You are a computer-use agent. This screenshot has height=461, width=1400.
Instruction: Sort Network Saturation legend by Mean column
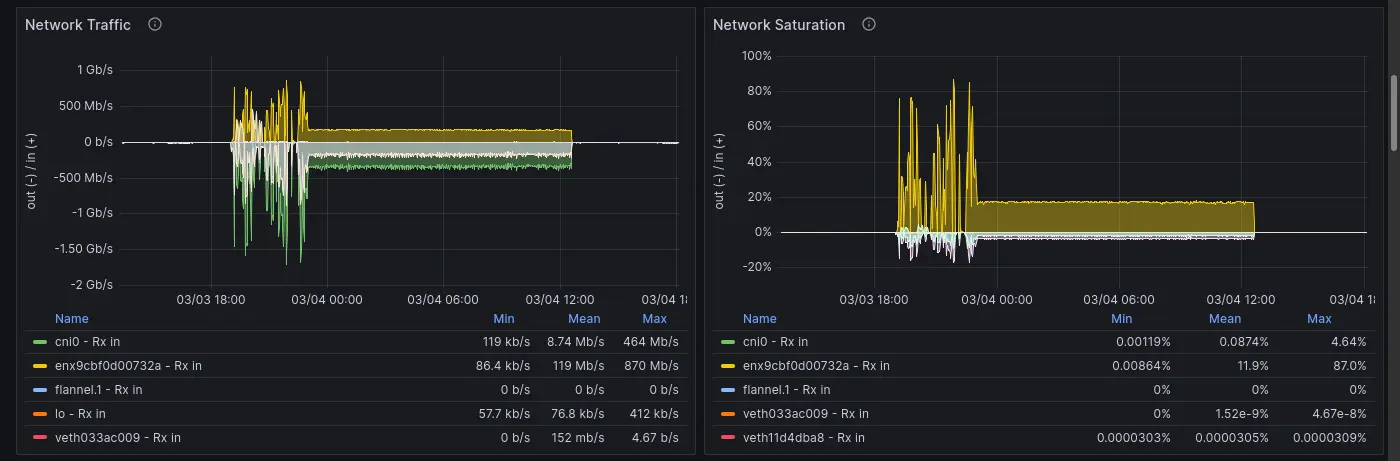click(x=1224, y=319)
